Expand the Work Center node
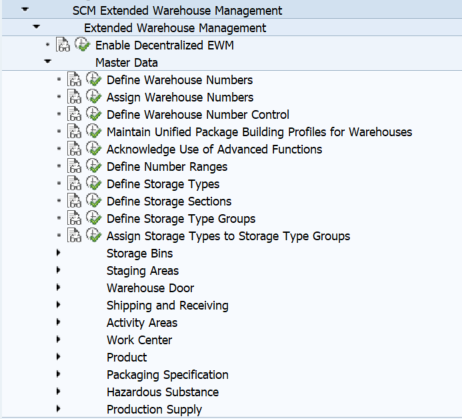462x419 pixels. [x=58, y=339]
